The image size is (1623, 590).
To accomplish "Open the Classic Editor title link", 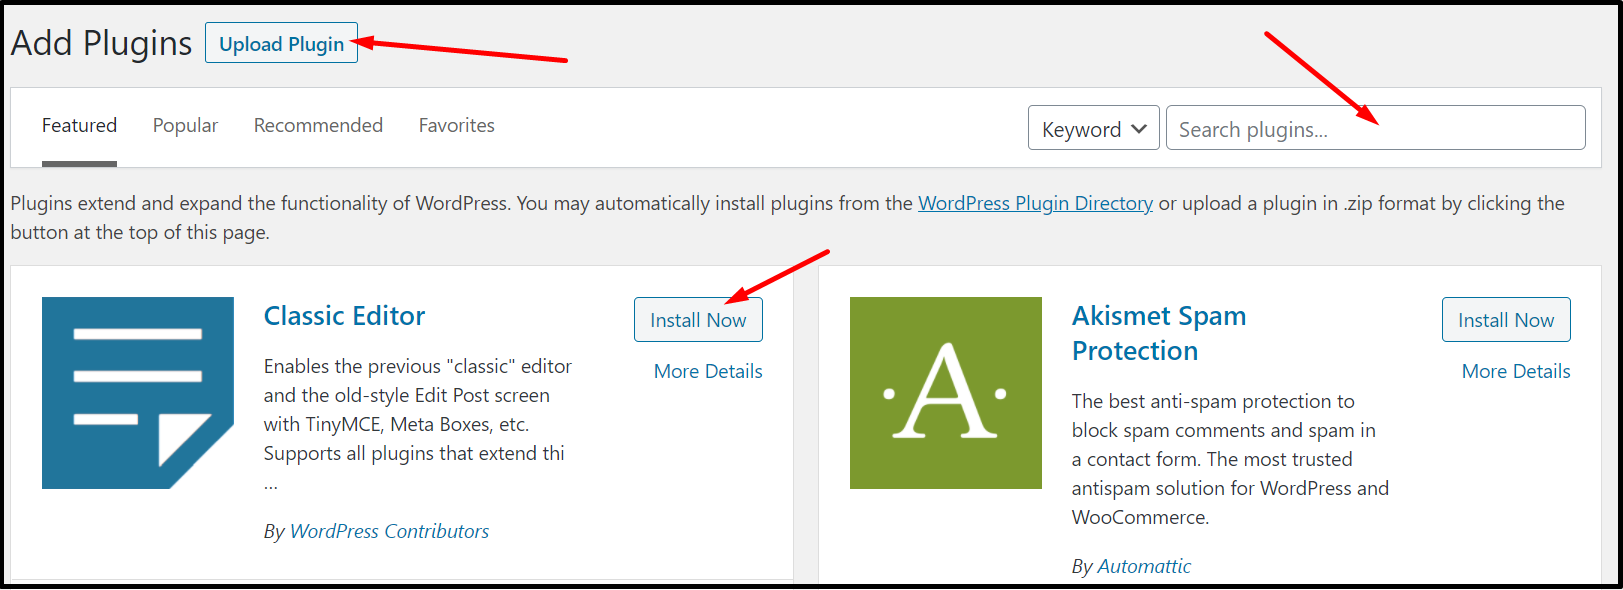I will pyautogui.click(x=344, y=316).
